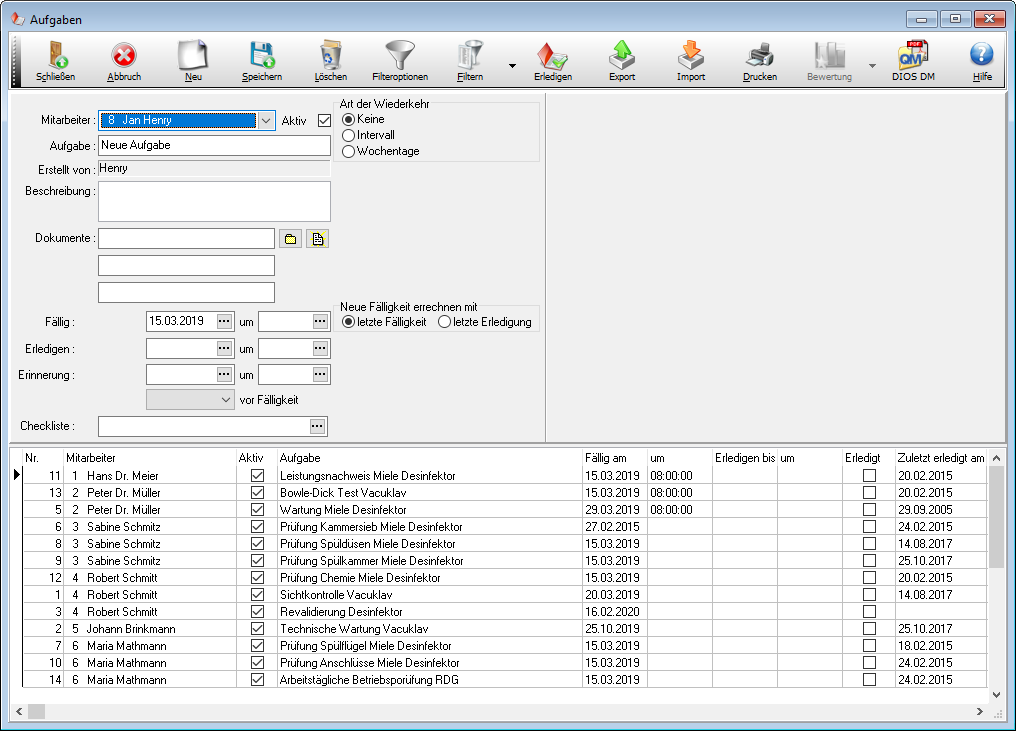Click into the Beschreibung text field
The image size is (1016, 731).
coord(214,201)
